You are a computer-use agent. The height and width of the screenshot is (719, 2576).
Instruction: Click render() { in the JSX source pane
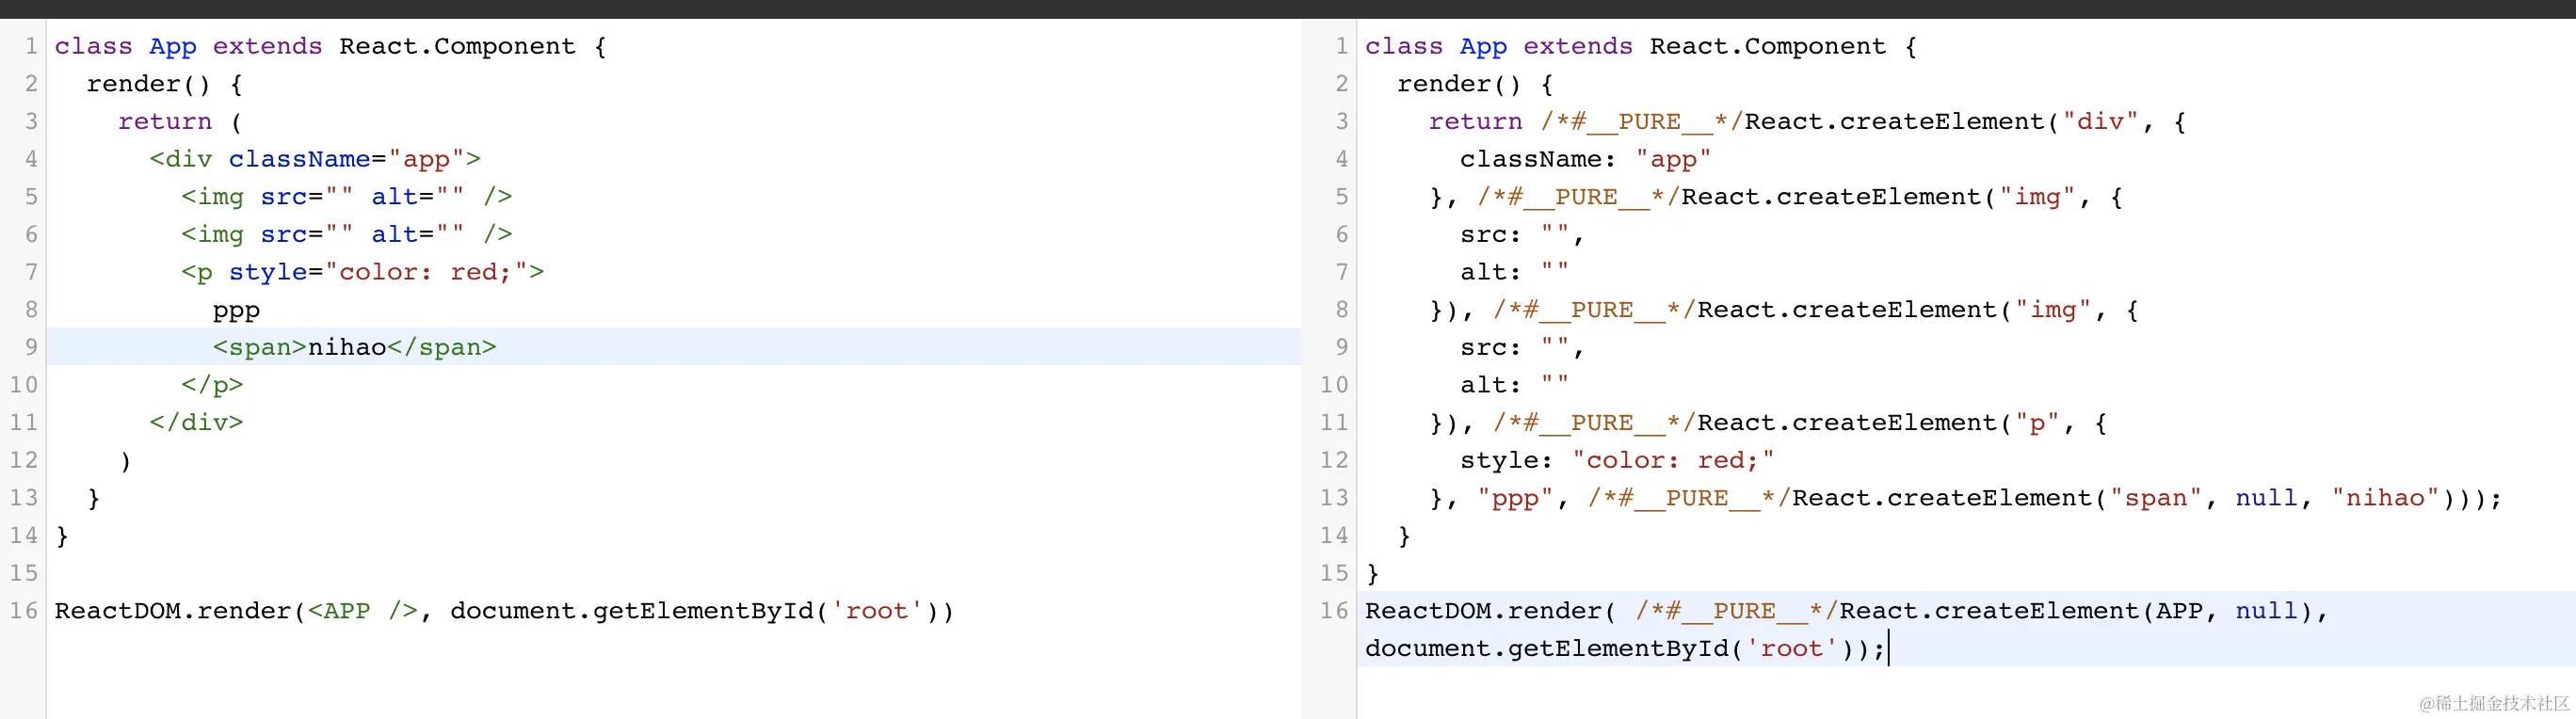(x=164, y=84)
